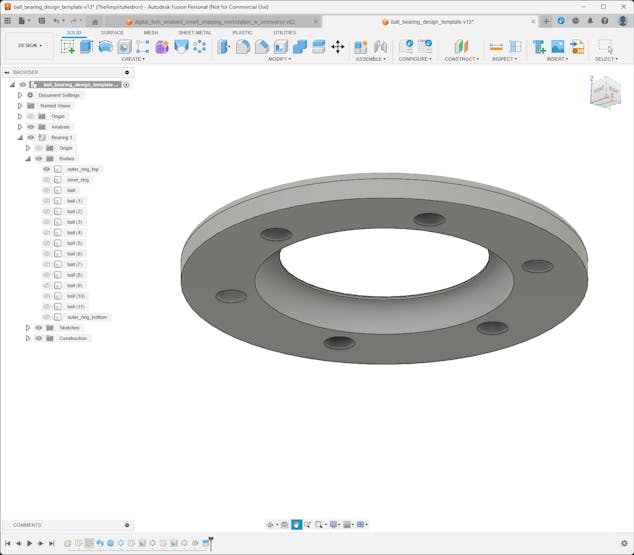
Task: Expand the Sketches folder in the browser
Action: [28, 328]
